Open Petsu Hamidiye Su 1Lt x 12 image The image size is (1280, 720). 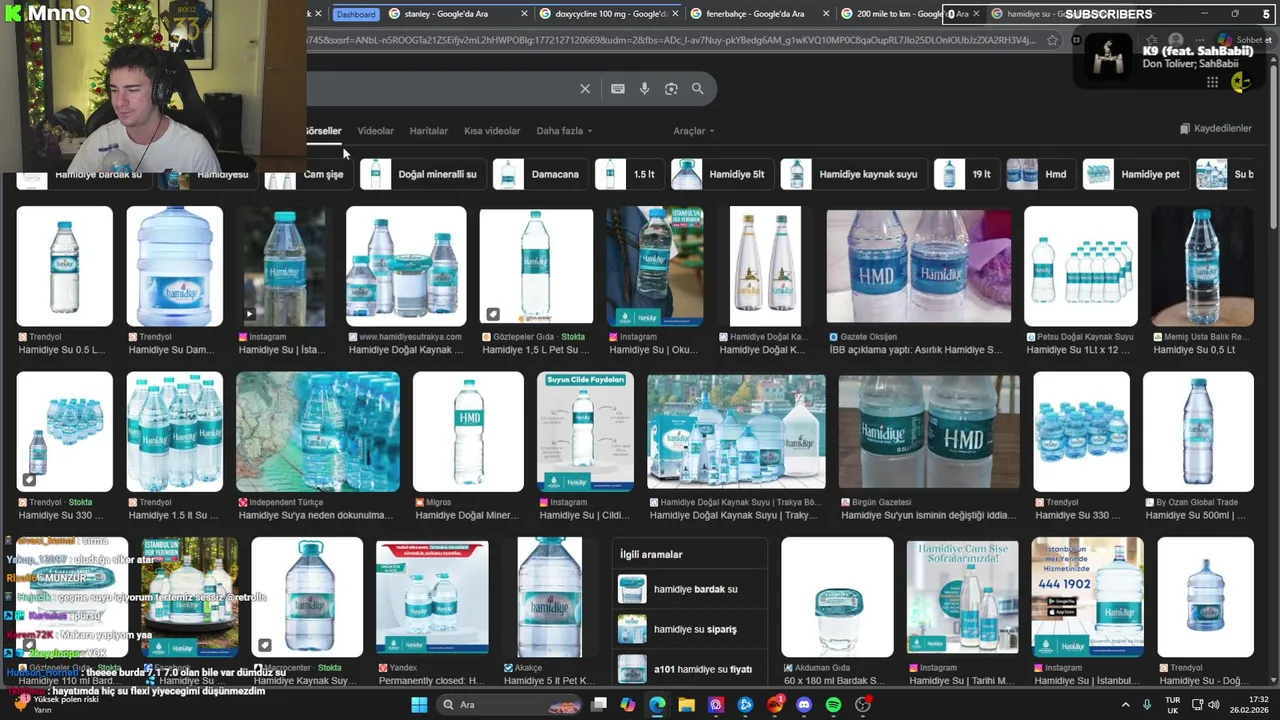(x=1080, y=266)
